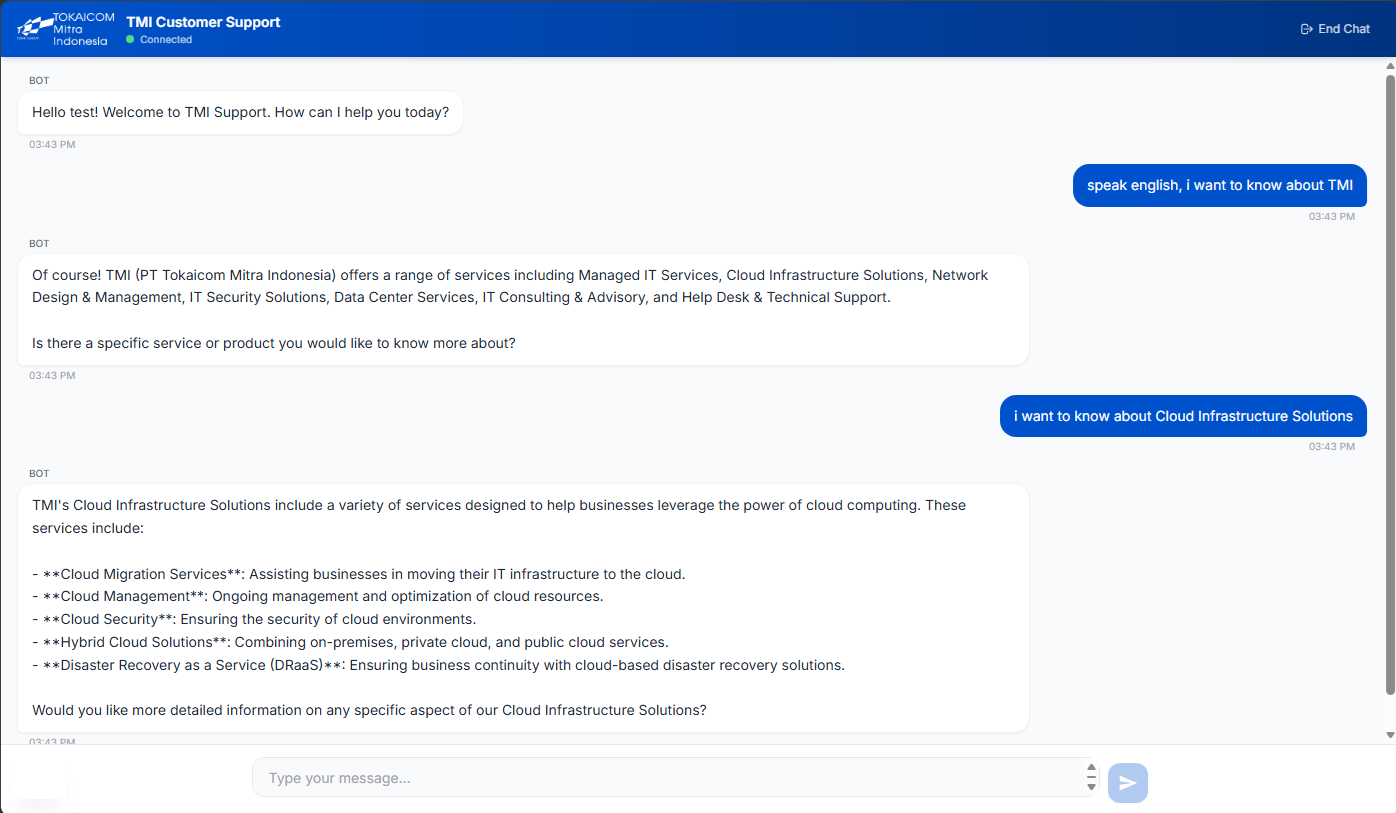
Task: Click the 'i want to know about Cloud Infrastructure Solutions' bubble
Action: [1183, 416]
